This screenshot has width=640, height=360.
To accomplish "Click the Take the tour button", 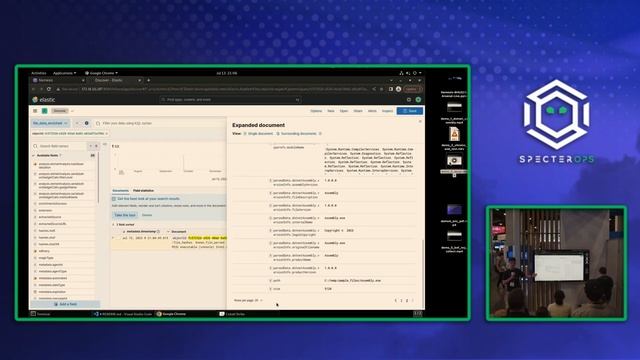I will [x=125, y=215].
